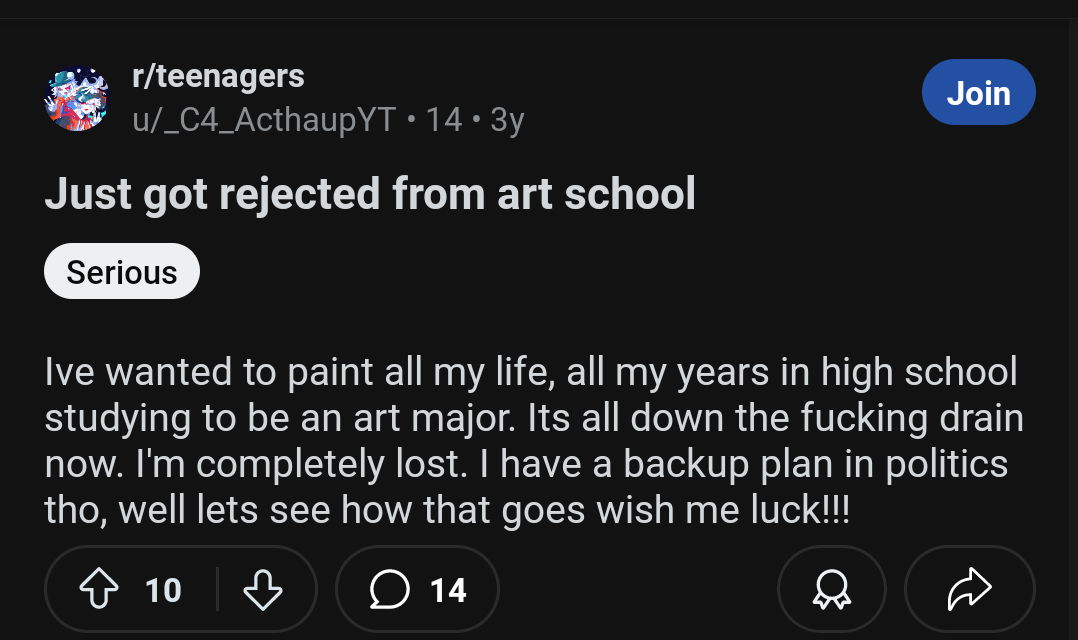Open the 'Just got rejected from art school' title
The height and width of the screenshot is (640, 1078).
coord(370,194)
